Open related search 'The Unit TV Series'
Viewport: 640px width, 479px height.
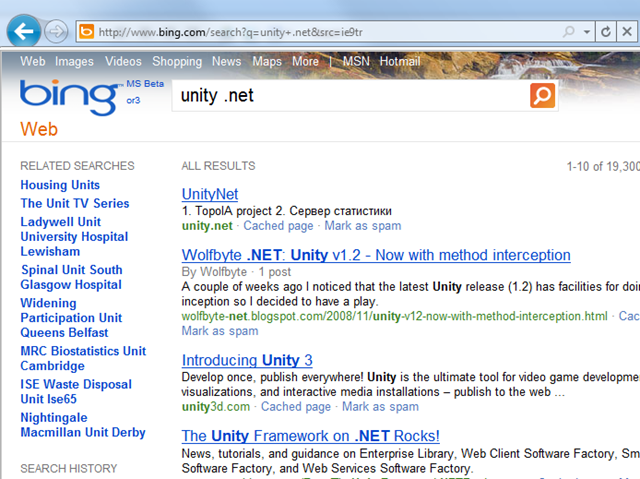pos(75,203)
